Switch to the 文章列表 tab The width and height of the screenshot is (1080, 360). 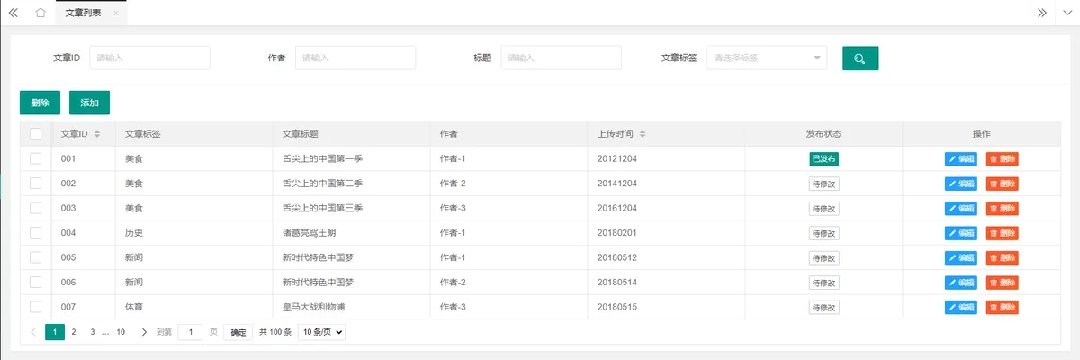(x=83, y=13)
